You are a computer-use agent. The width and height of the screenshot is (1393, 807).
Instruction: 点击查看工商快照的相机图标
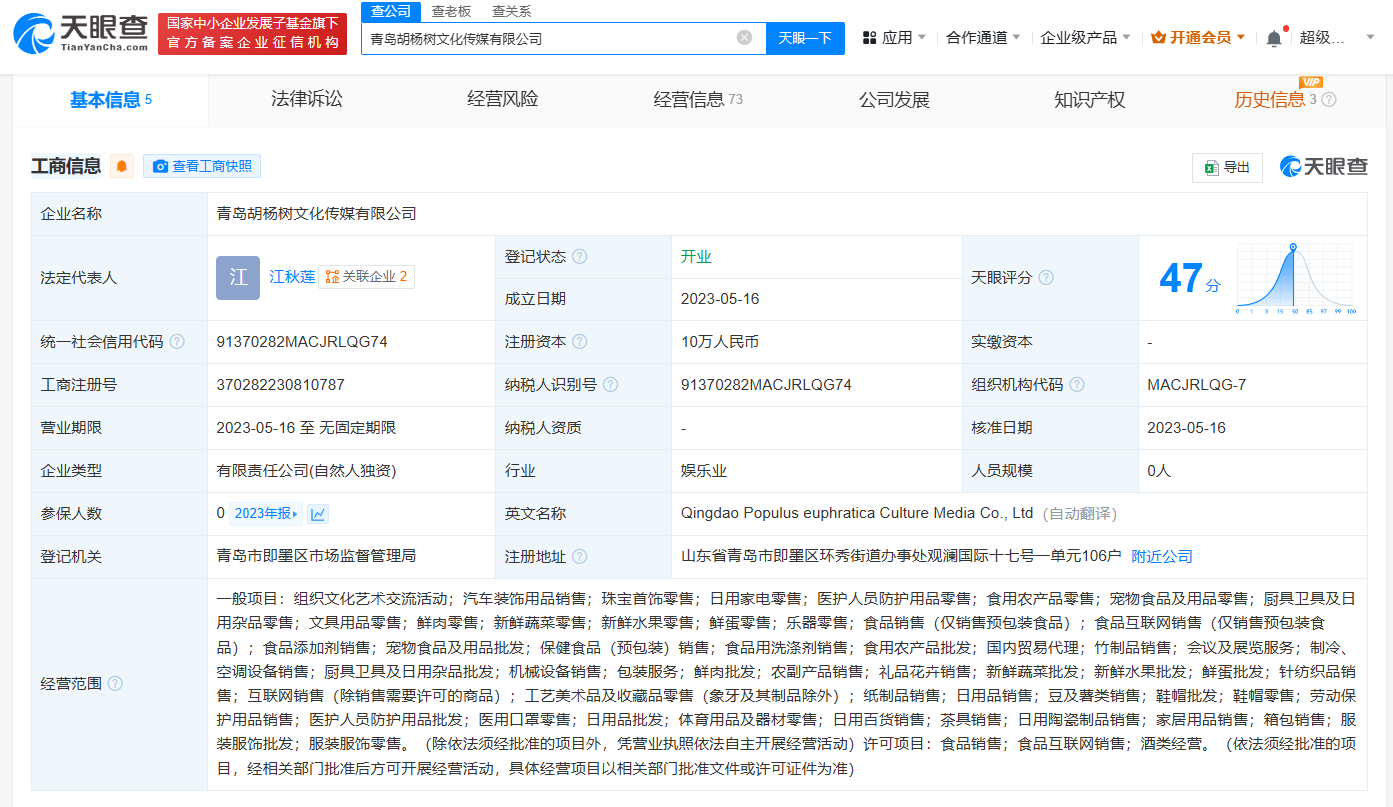tap(161, 166)
